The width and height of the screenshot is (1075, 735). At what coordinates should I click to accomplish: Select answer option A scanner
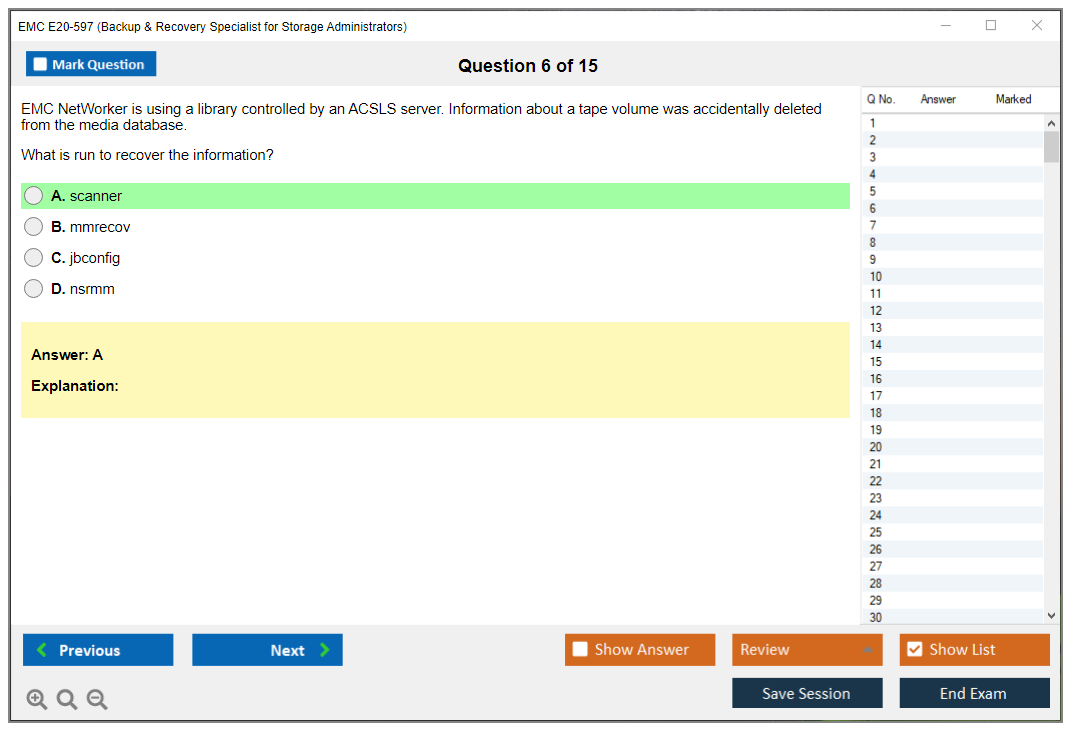point(34,196)
